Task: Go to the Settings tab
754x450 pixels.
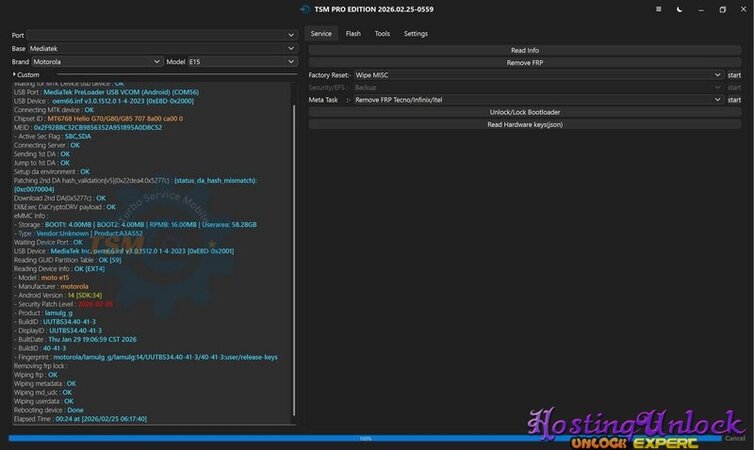Action: coord(415,33)
